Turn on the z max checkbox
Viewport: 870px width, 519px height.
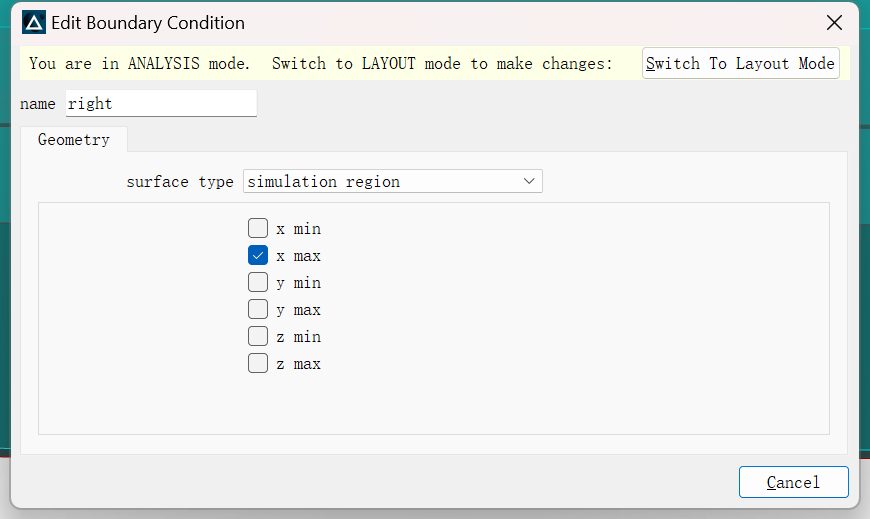(x=258, y=363)
